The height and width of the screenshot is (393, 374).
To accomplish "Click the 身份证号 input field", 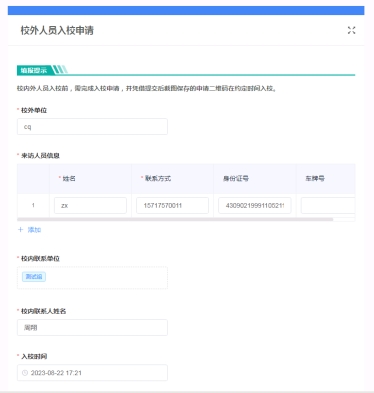I will coord(255,205).
